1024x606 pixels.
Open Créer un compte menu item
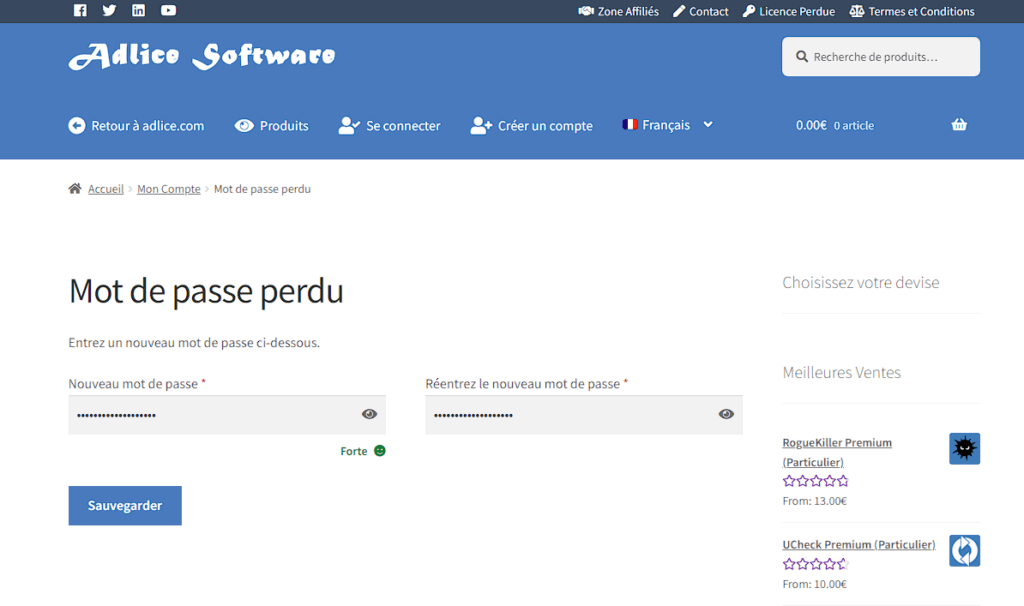(x=532, y=126)
